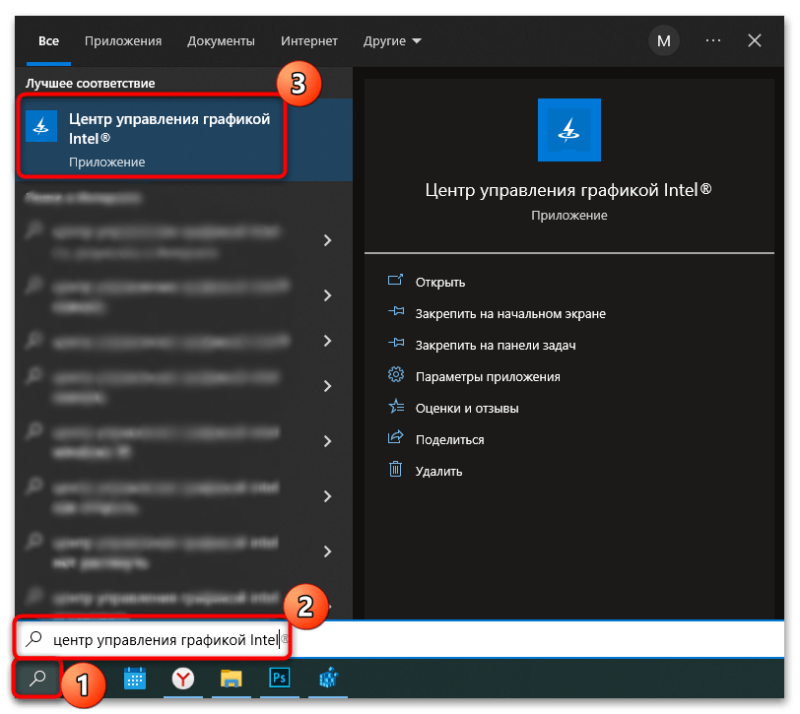Switch to the "Интернет" tab
The image size is (800, 714).
coord(309,41)
